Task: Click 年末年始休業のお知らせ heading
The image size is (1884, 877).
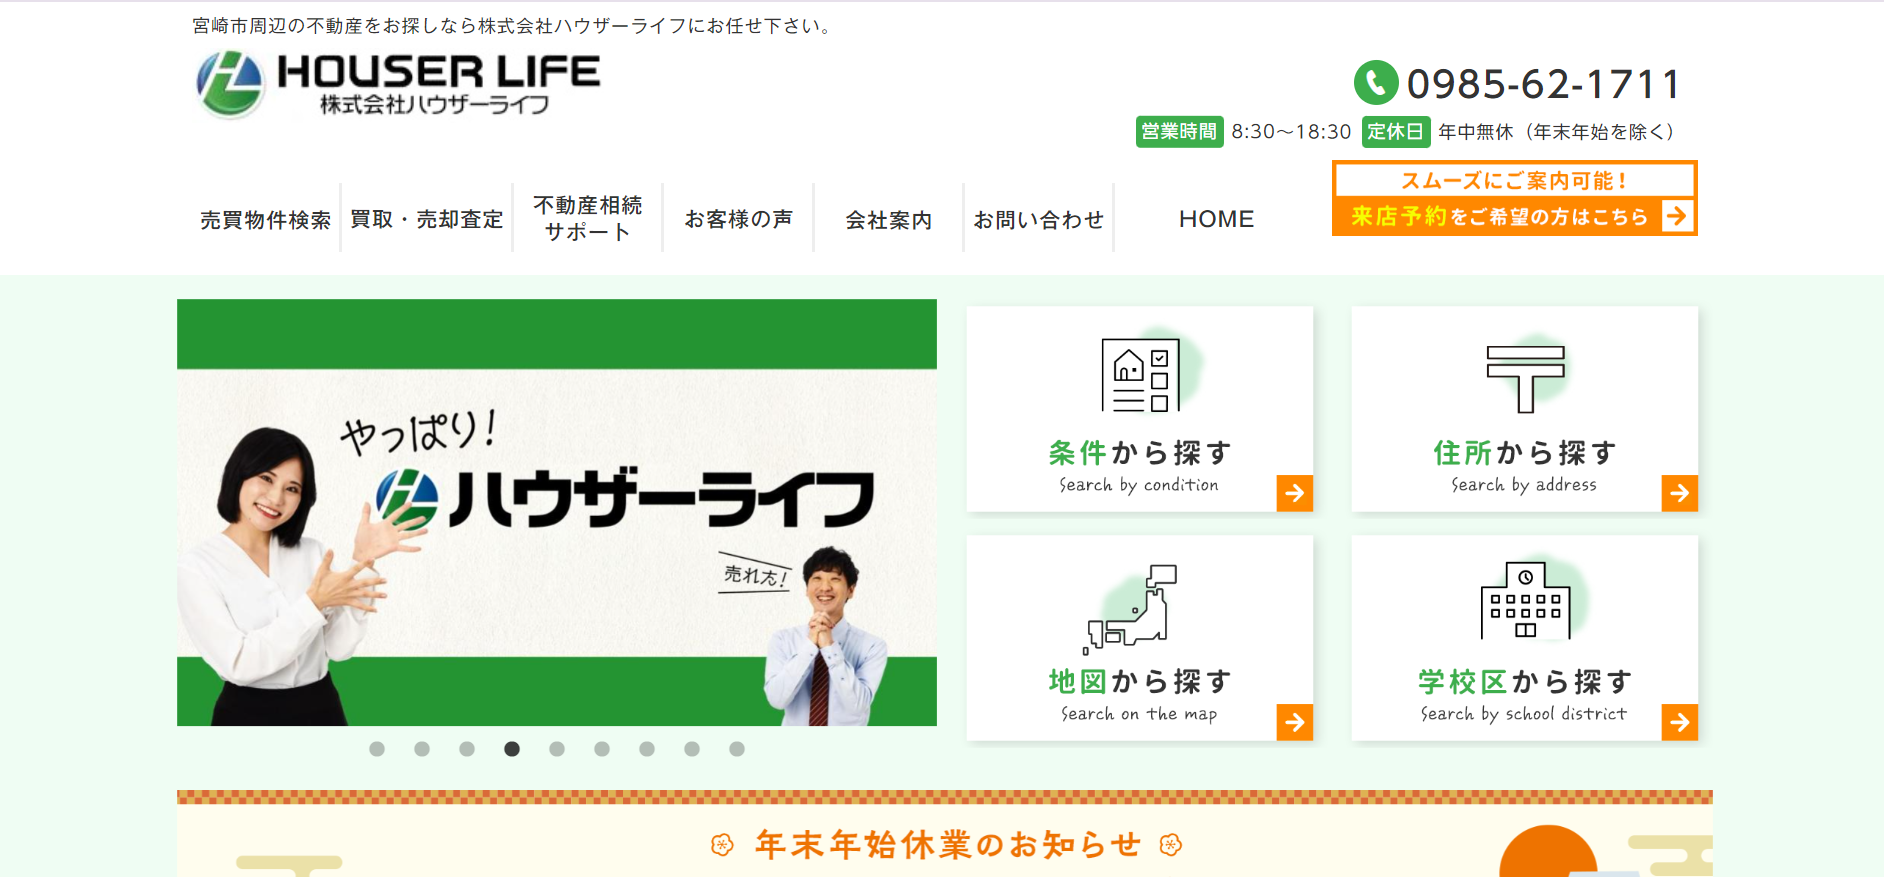Action: [947, 845]
